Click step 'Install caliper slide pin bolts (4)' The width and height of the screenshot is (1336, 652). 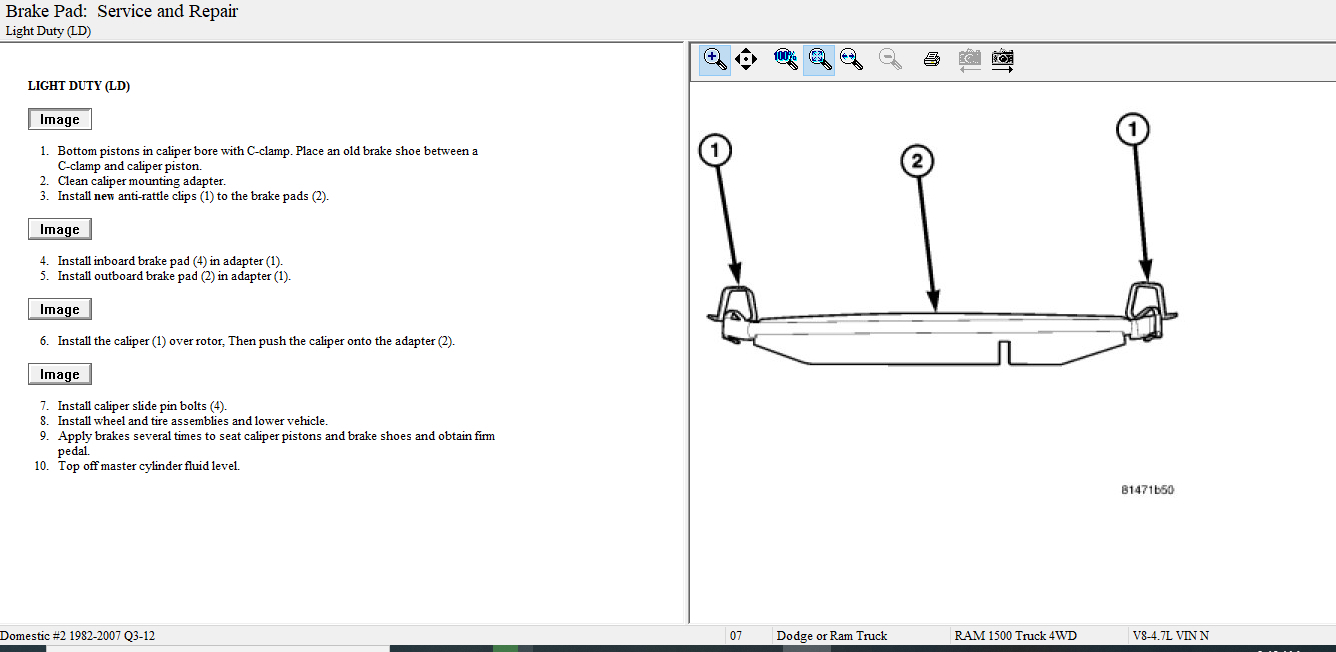pos(142,406)
